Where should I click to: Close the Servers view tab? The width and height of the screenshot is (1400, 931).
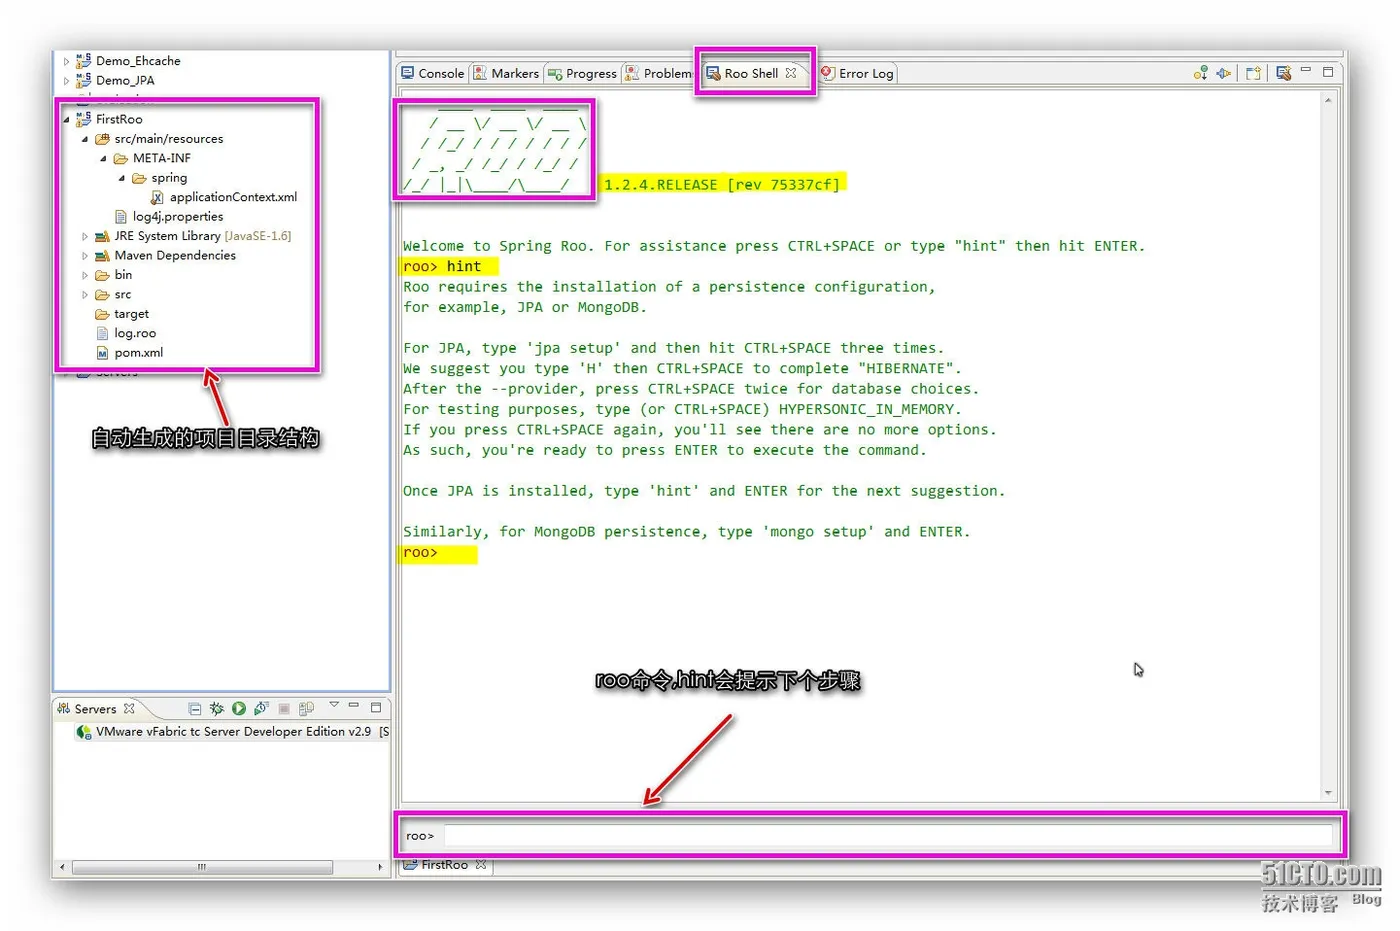point(129,709)
